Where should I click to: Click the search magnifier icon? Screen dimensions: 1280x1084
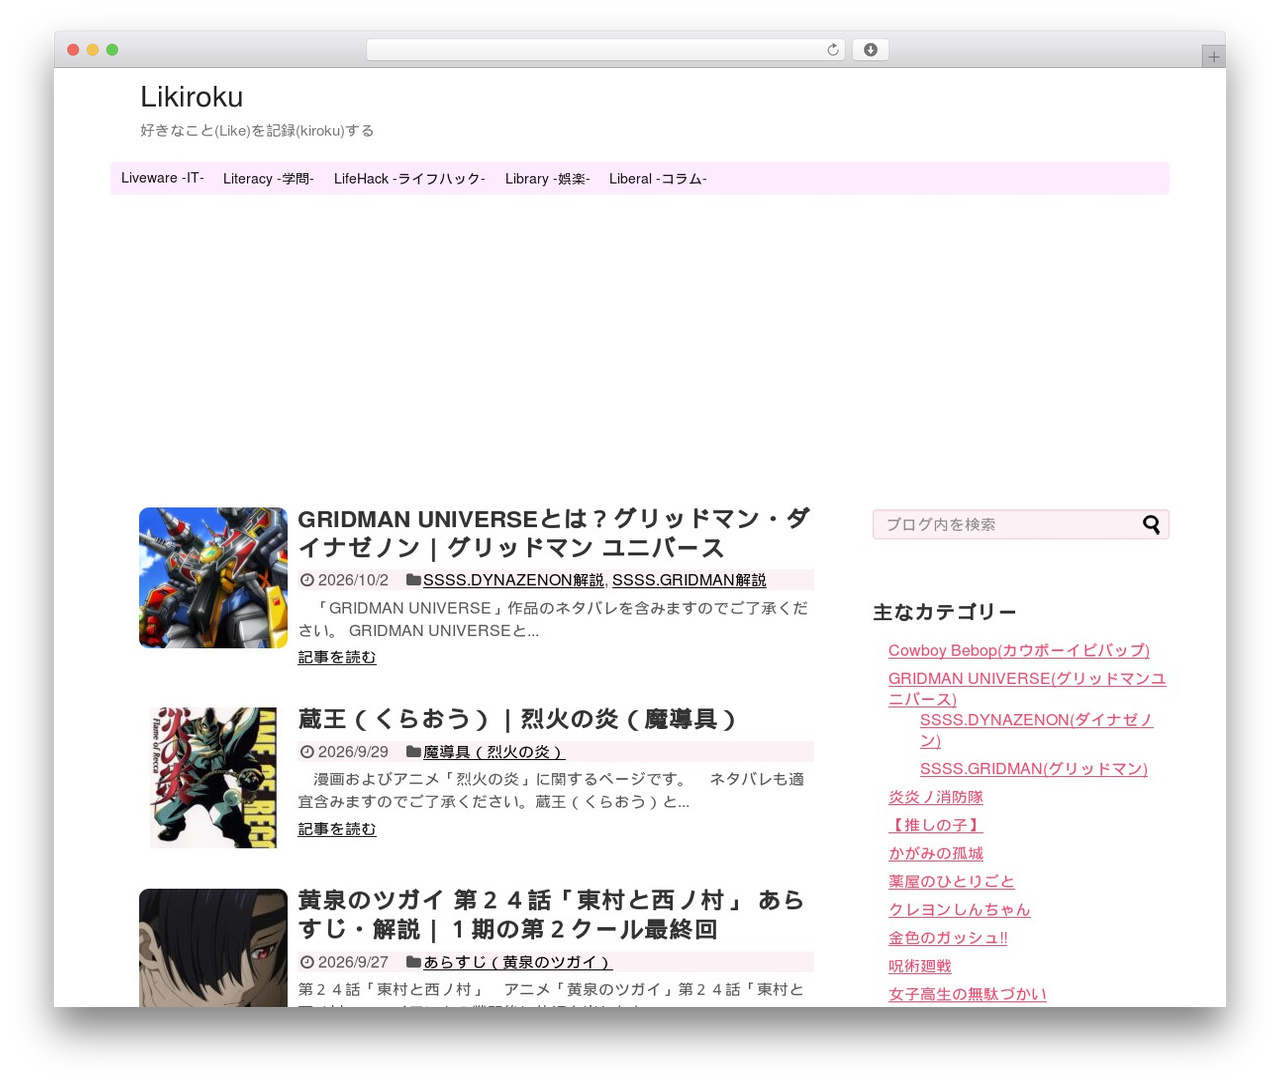tap(1151, 524)
